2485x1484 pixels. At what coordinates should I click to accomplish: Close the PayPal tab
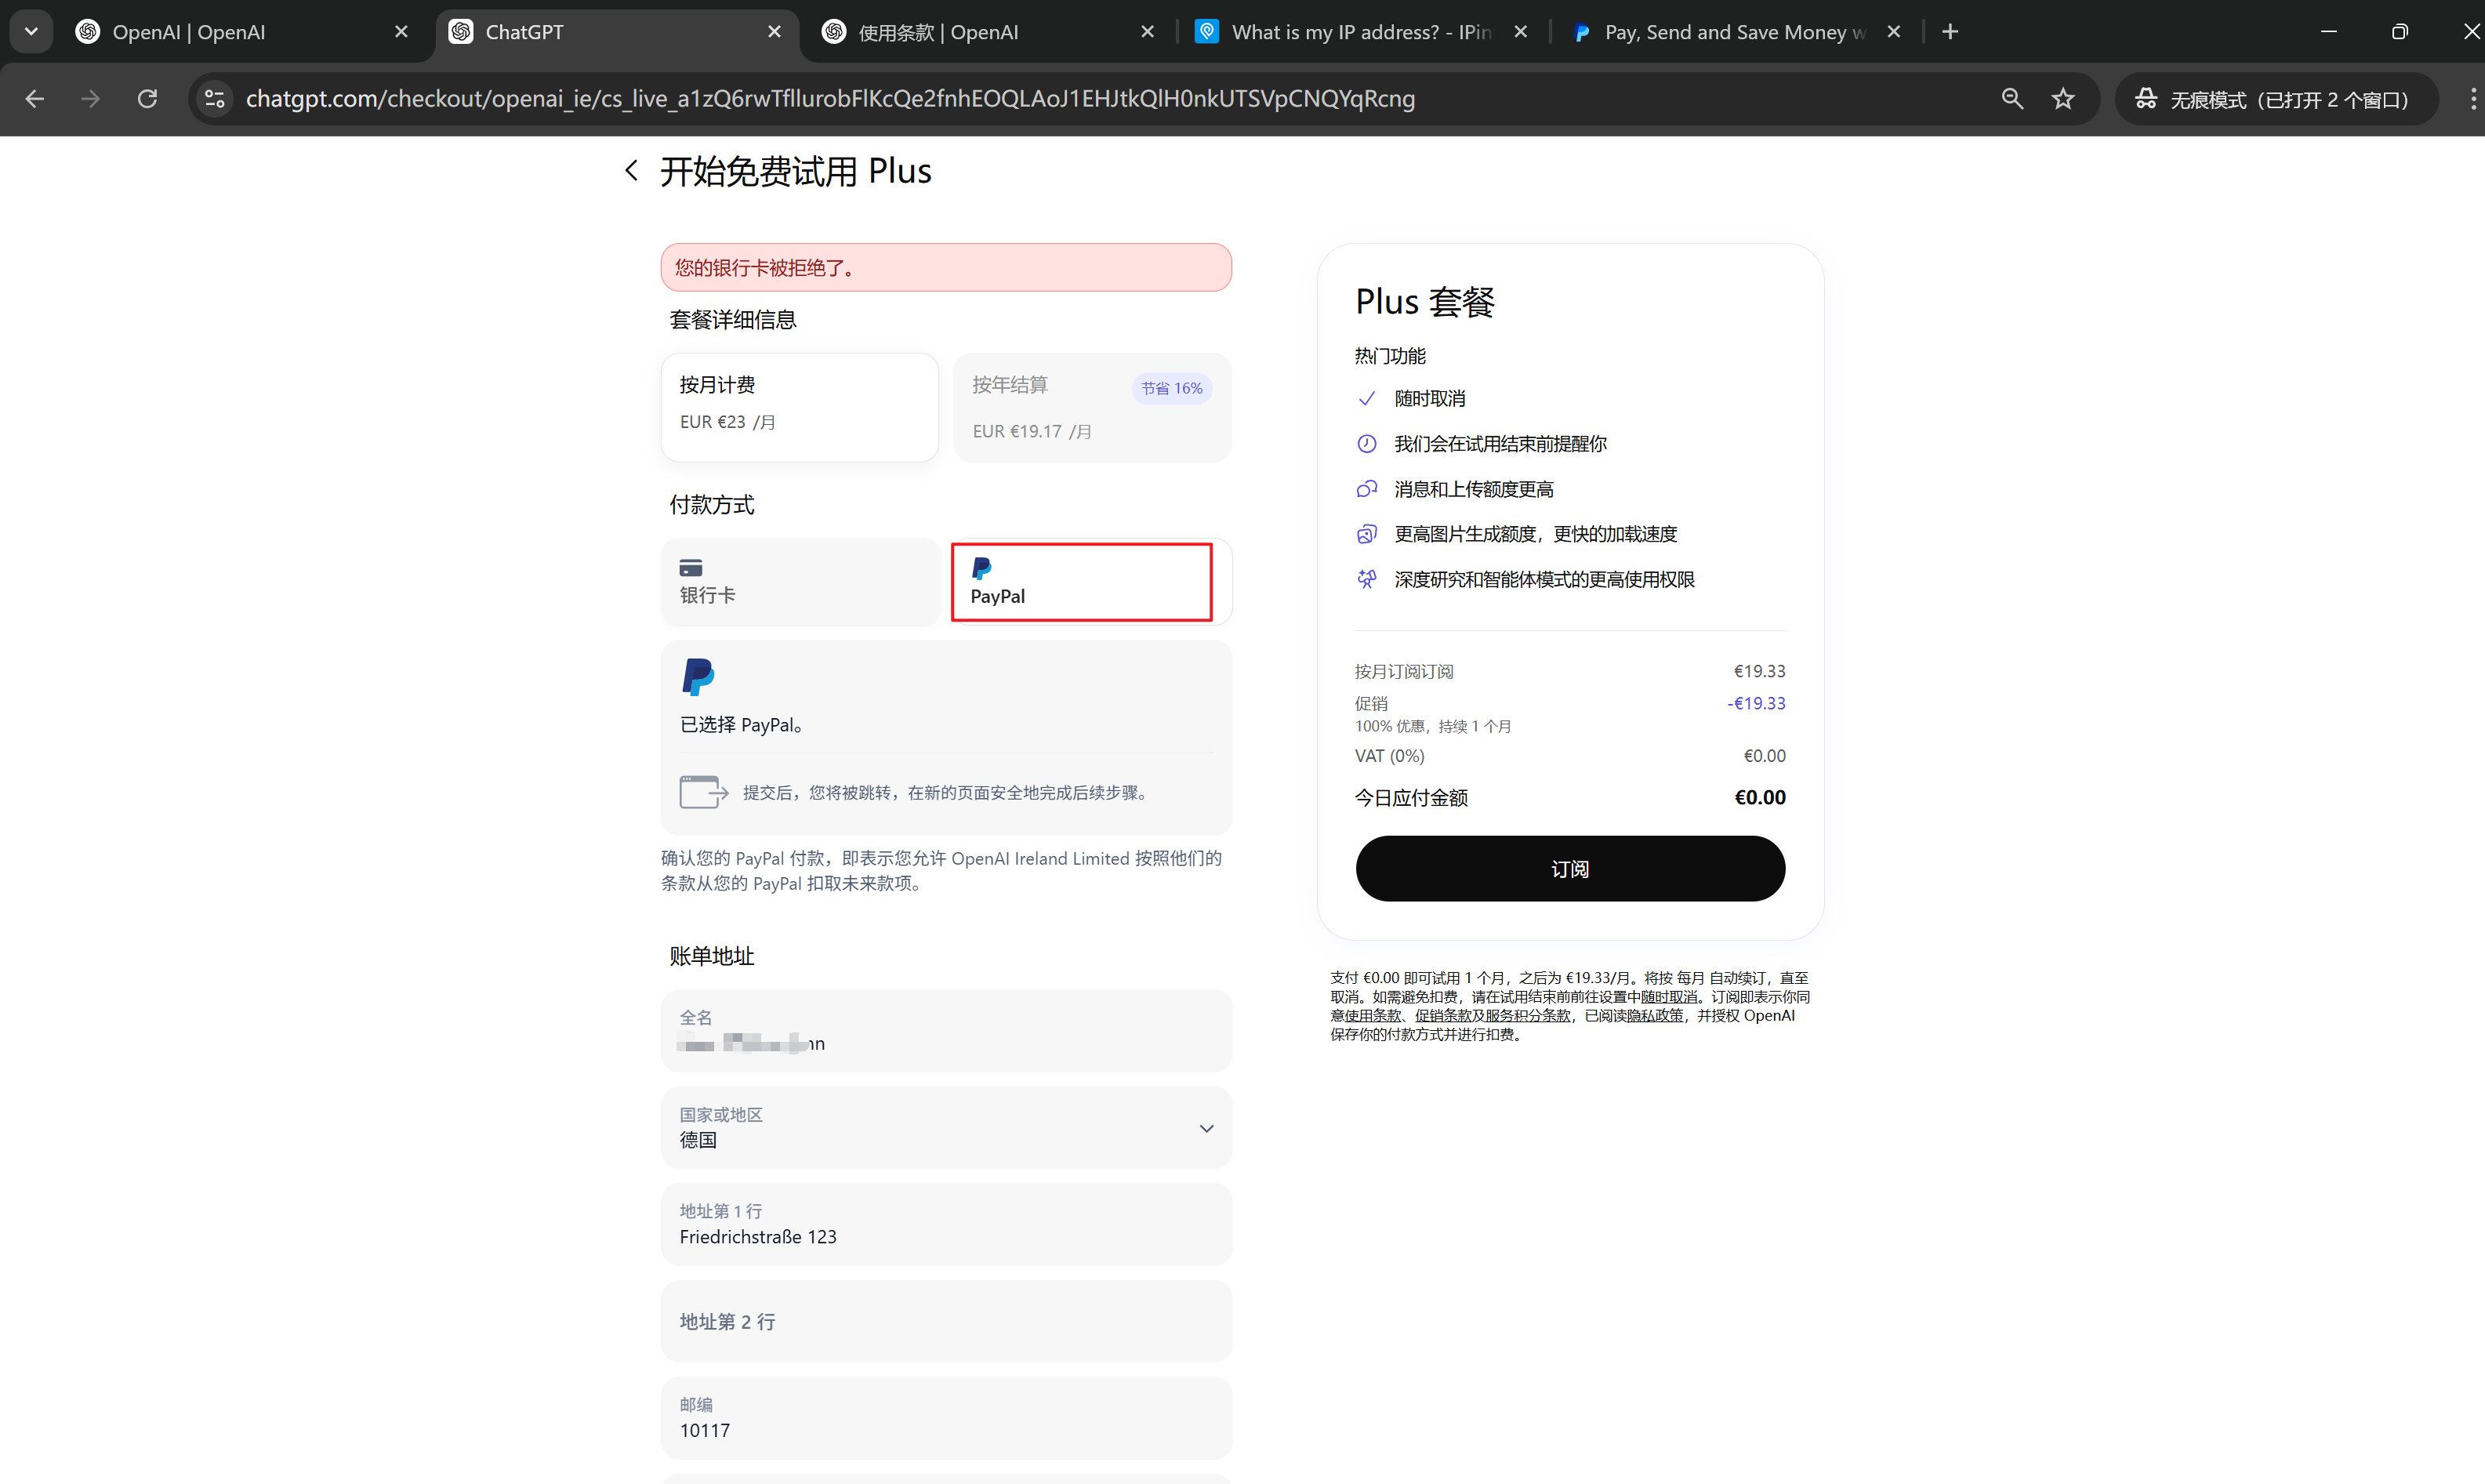(1893, 32)
